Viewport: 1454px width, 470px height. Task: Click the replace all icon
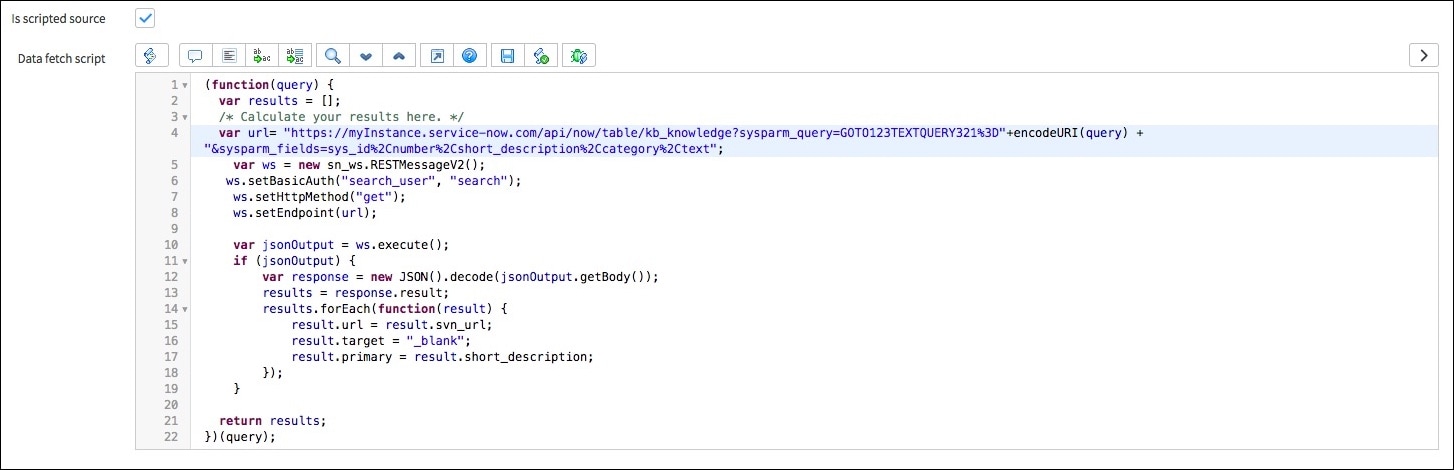(x=296, y=56)
